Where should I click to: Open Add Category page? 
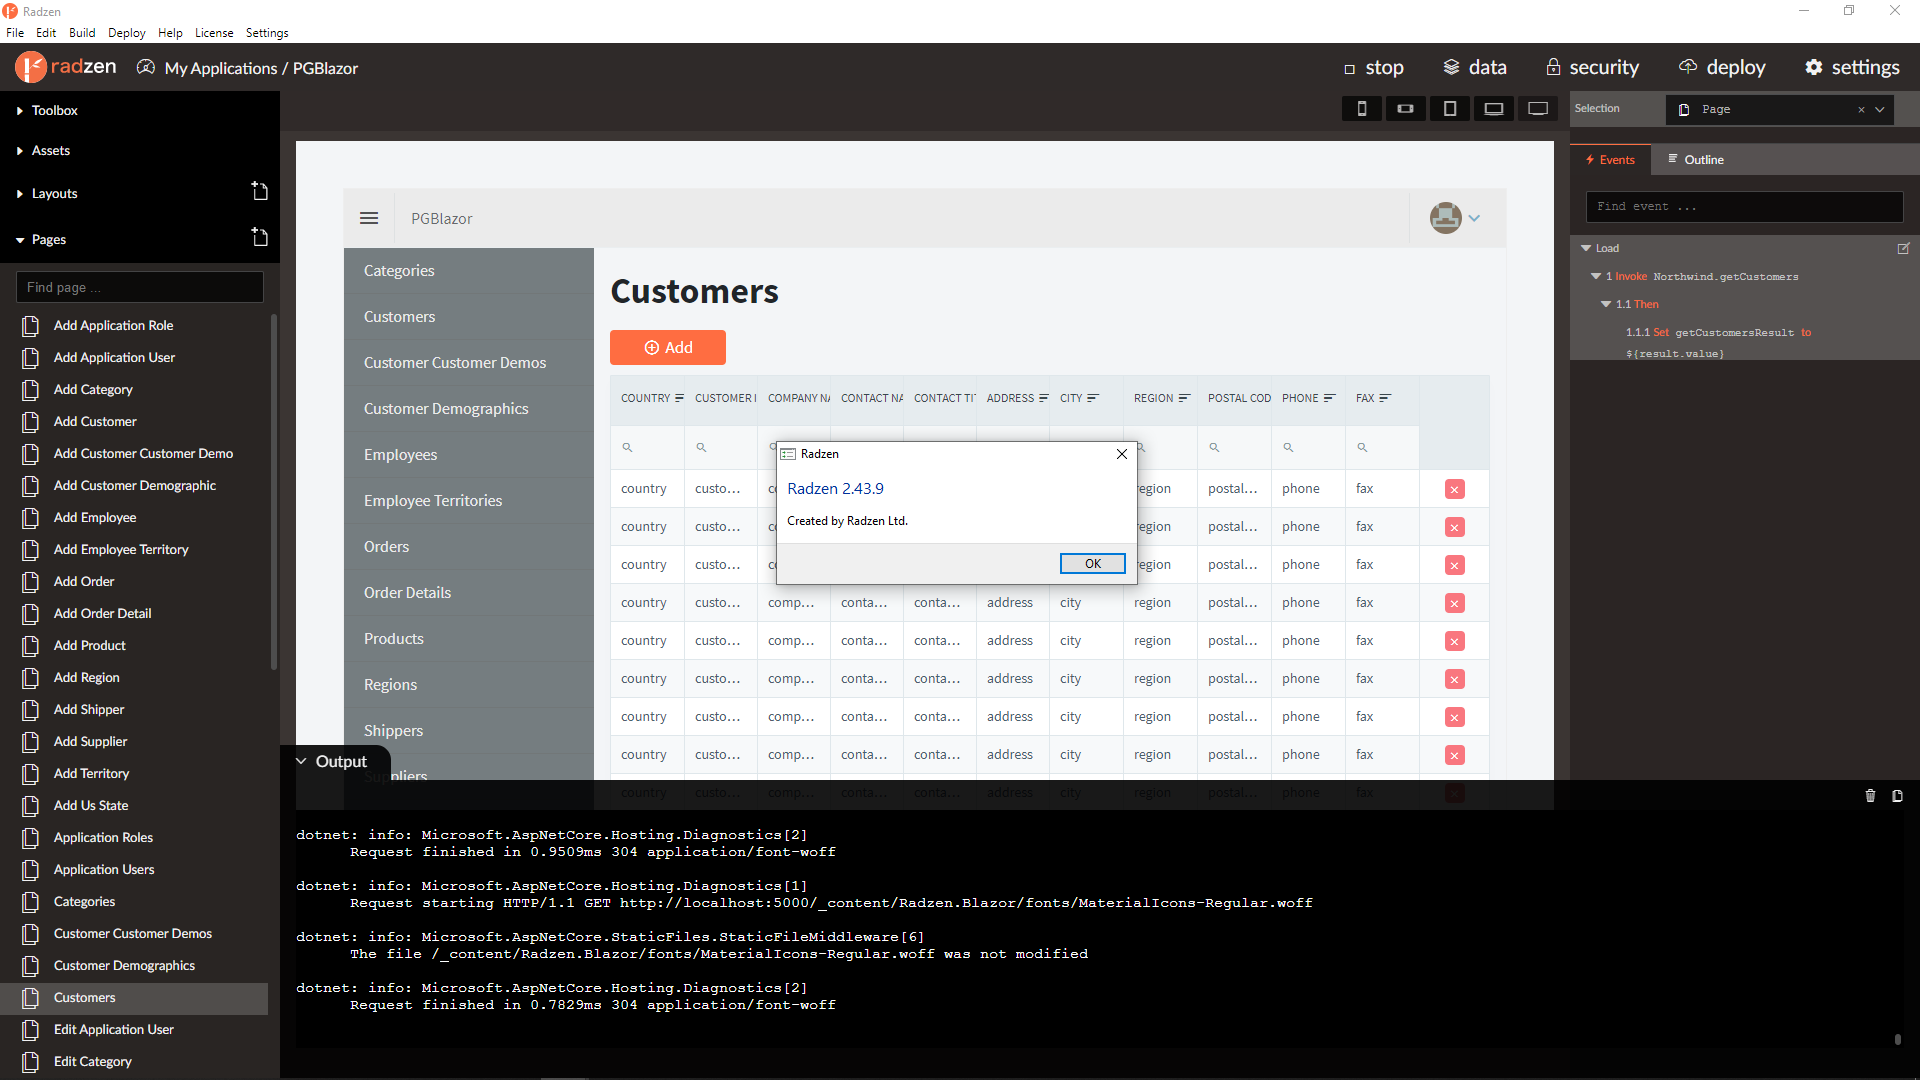(x=93, y=389)
